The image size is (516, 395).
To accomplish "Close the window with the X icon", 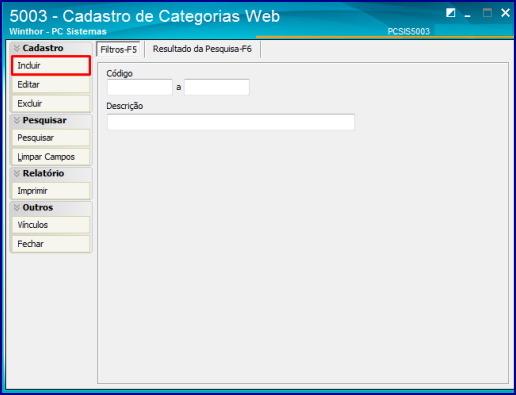I will (505, 13).
